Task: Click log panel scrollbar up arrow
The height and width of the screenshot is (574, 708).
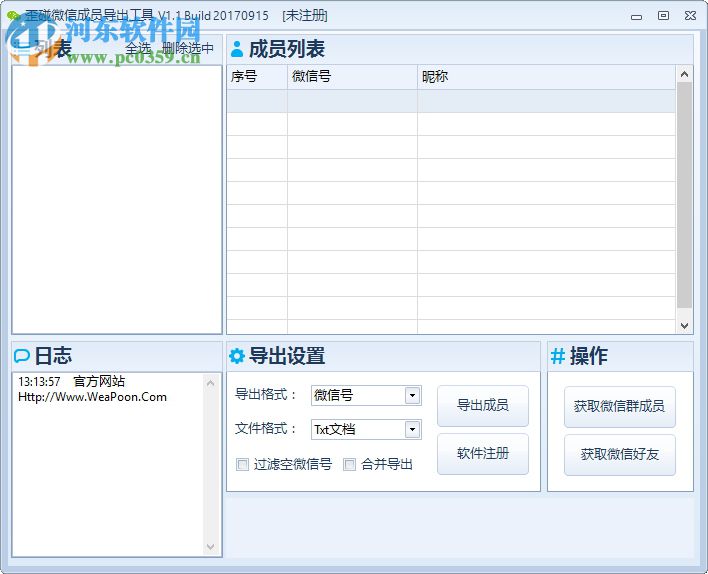Action: (210, 383)
